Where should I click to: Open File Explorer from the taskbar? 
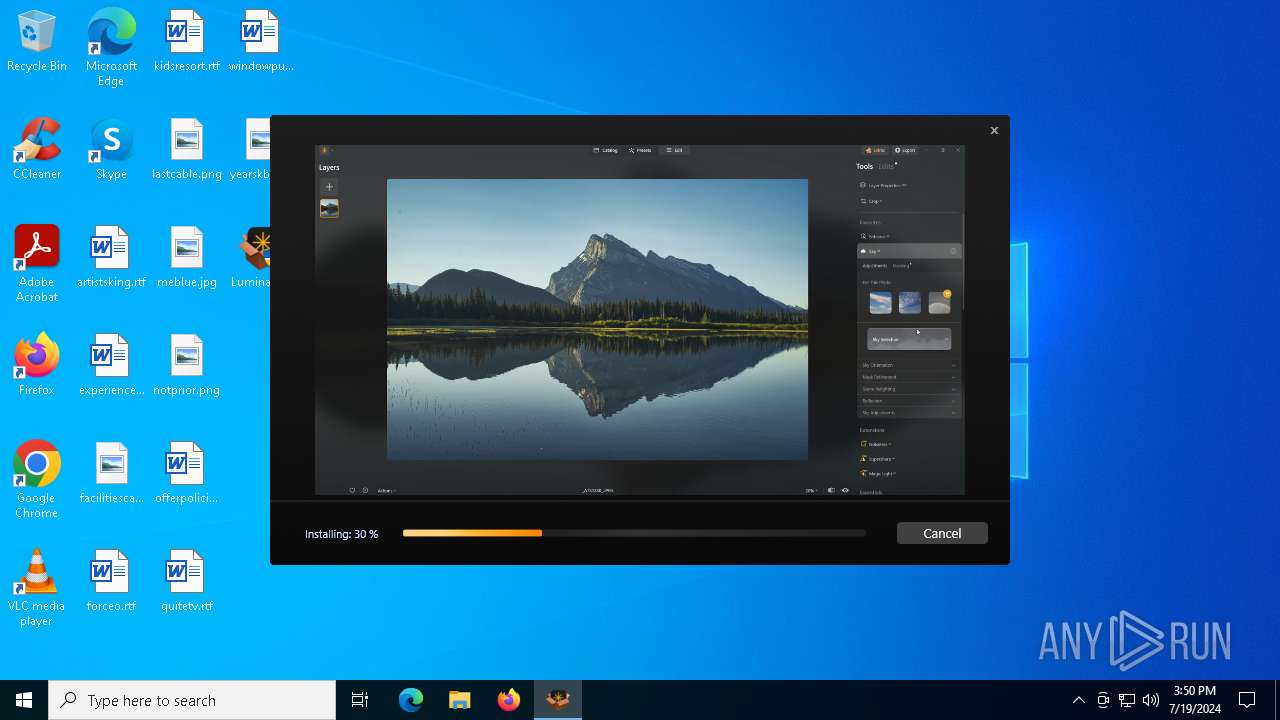(x=460, y=700)
